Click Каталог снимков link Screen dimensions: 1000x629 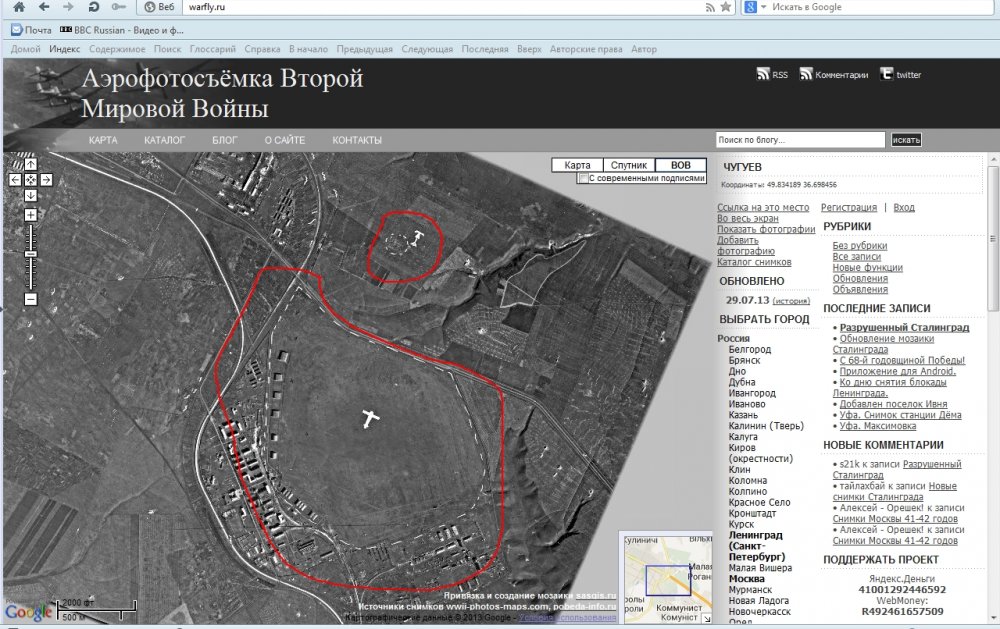click(x=754, y=262)
